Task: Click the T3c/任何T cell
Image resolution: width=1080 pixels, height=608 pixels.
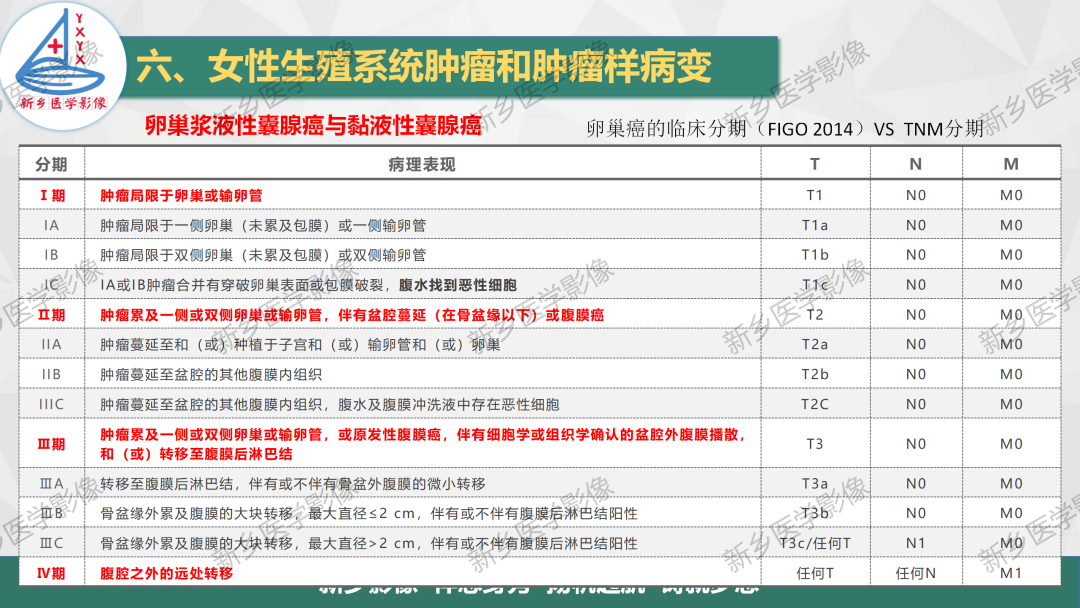Action: coord(815,543)
